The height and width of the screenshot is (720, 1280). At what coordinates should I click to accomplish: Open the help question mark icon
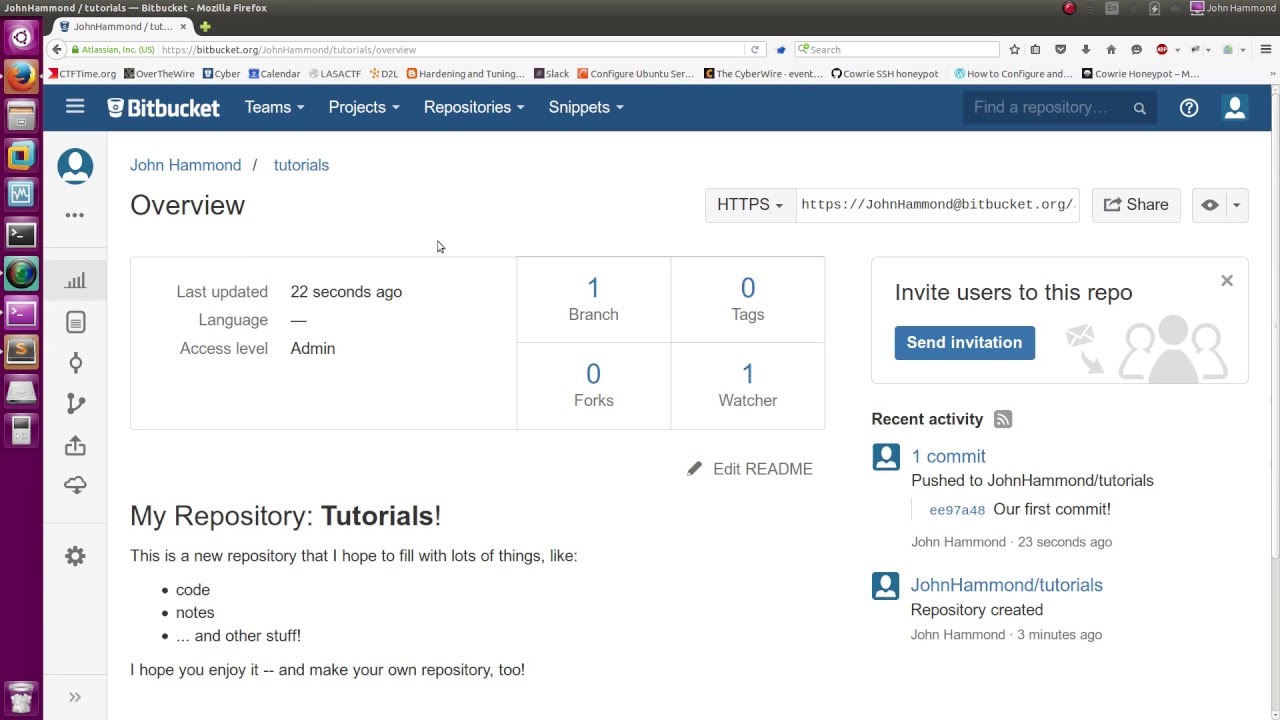click(1189, 107)
